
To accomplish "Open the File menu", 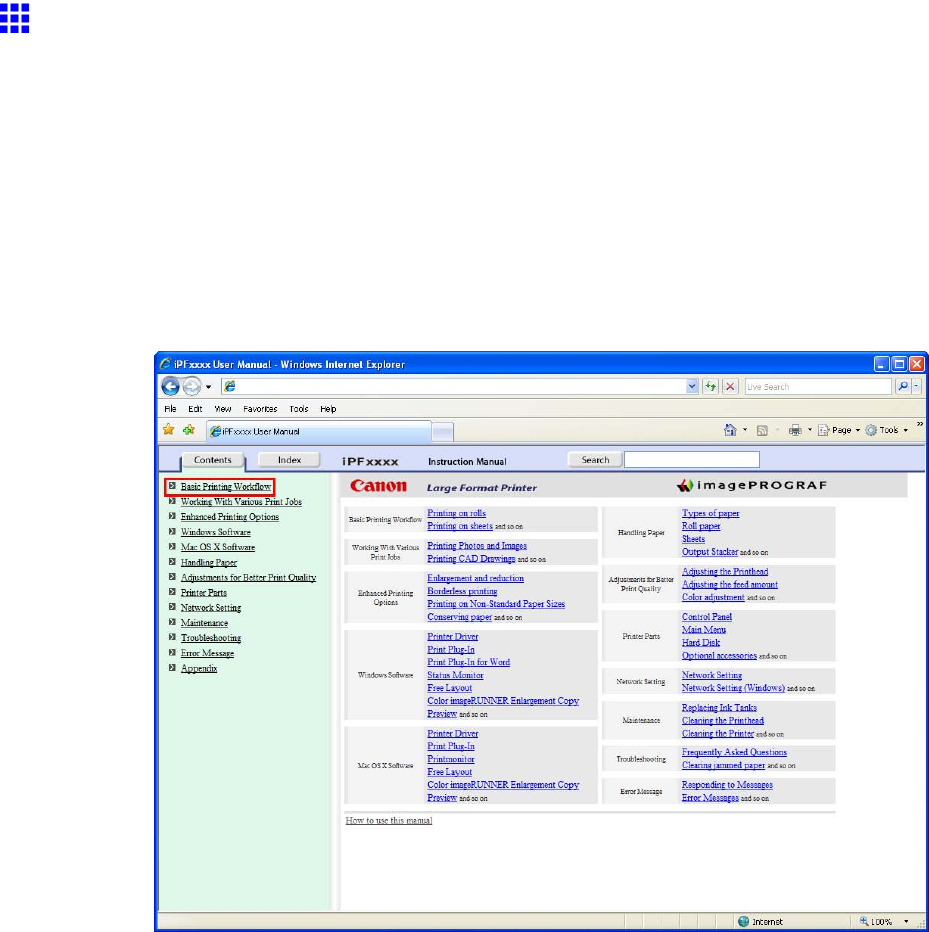I will (x=171, y=409).
